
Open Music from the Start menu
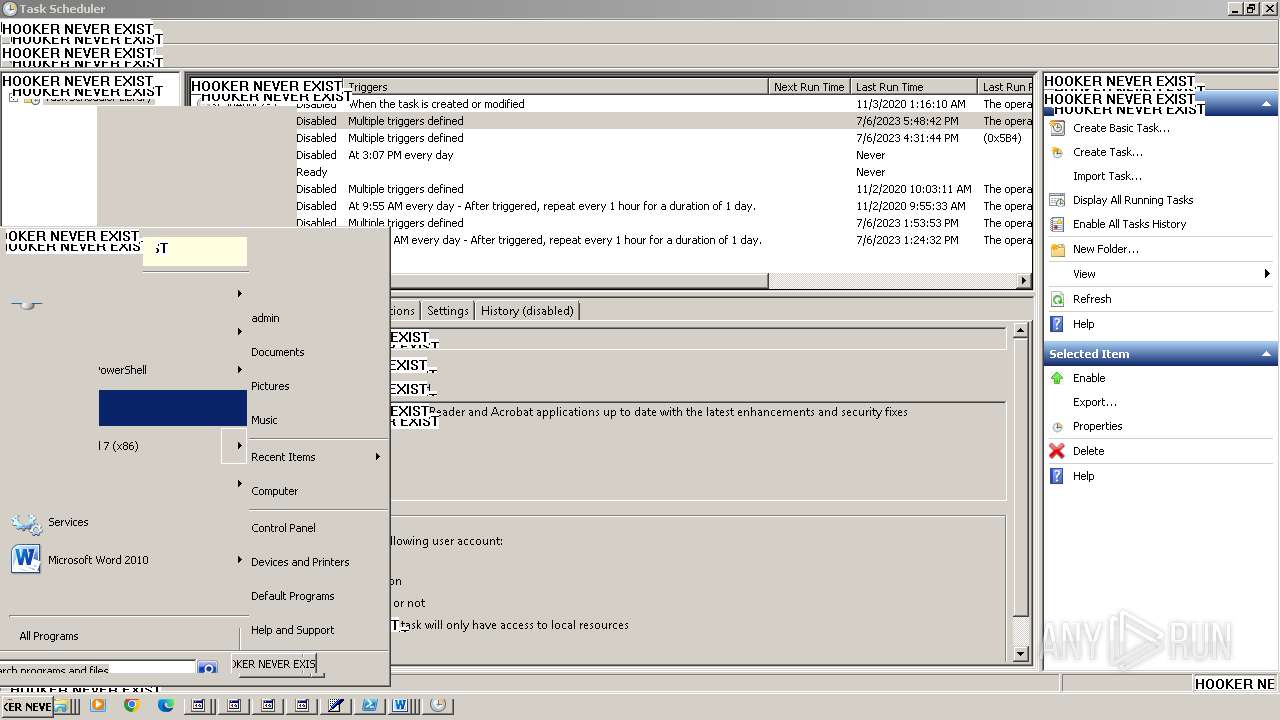[264, 420]
